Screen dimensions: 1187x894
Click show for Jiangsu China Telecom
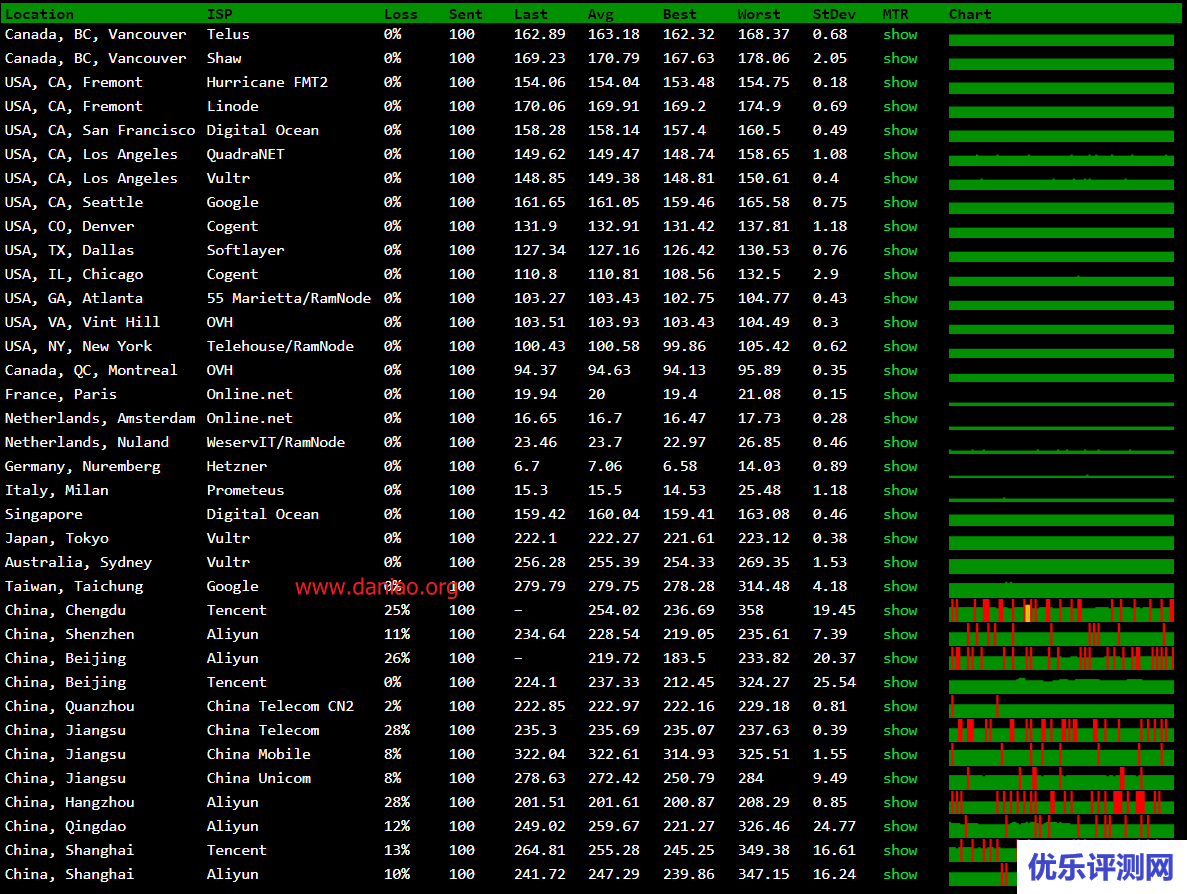(900, 730)
